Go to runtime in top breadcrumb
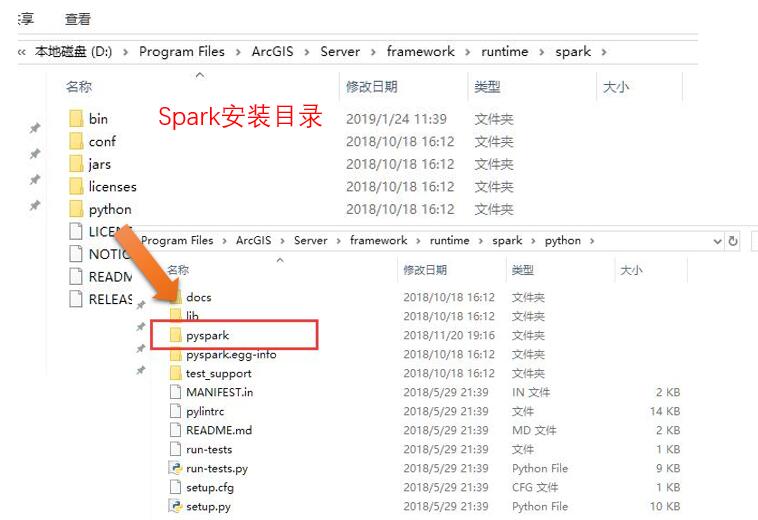This screenshot has width=758, height=520. [x=505, y=51]
